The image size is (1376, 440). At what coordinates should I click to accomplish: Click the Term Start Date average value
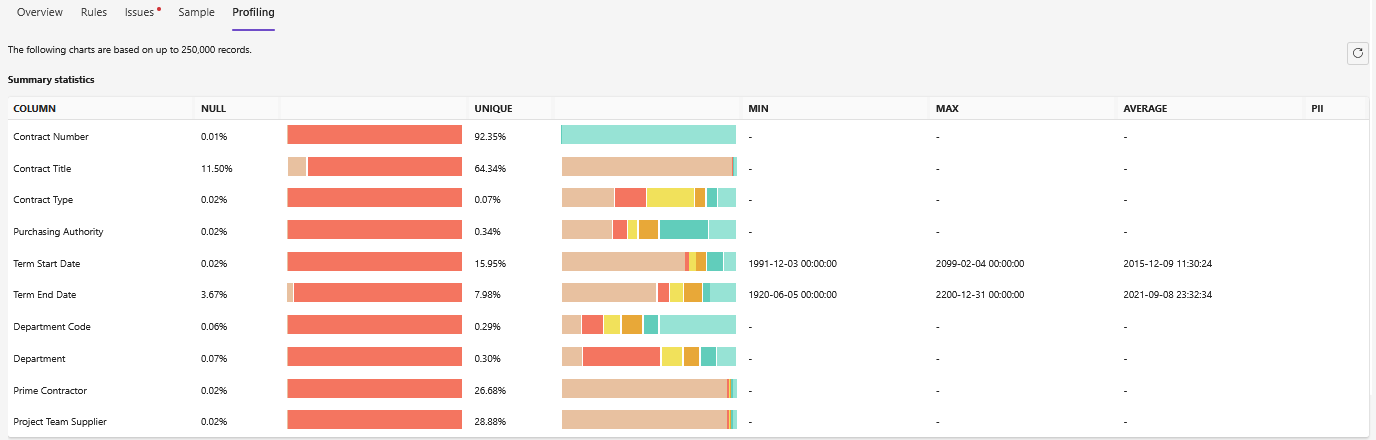[1169, 263]
